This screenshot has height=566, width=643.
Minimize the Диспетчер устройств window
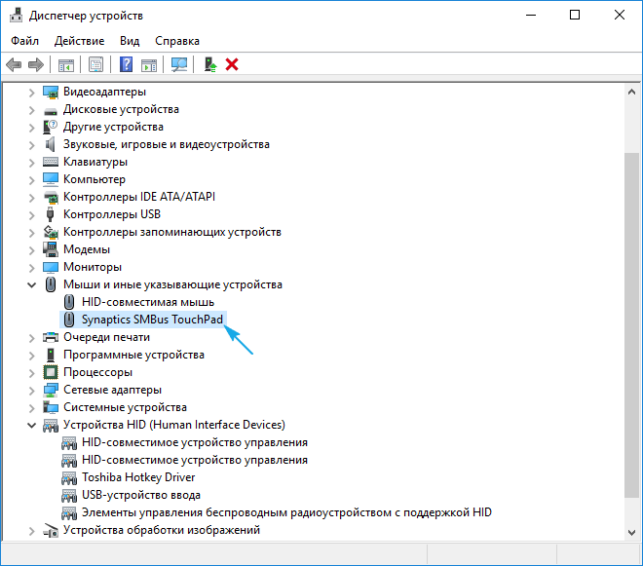[531, 15]
